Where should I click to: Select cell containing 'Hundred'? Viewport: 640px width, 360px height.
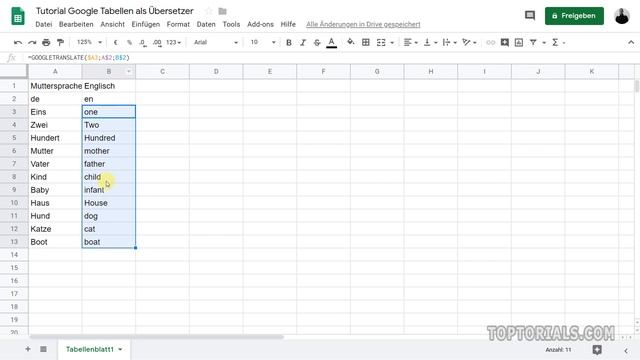(109, 138)
